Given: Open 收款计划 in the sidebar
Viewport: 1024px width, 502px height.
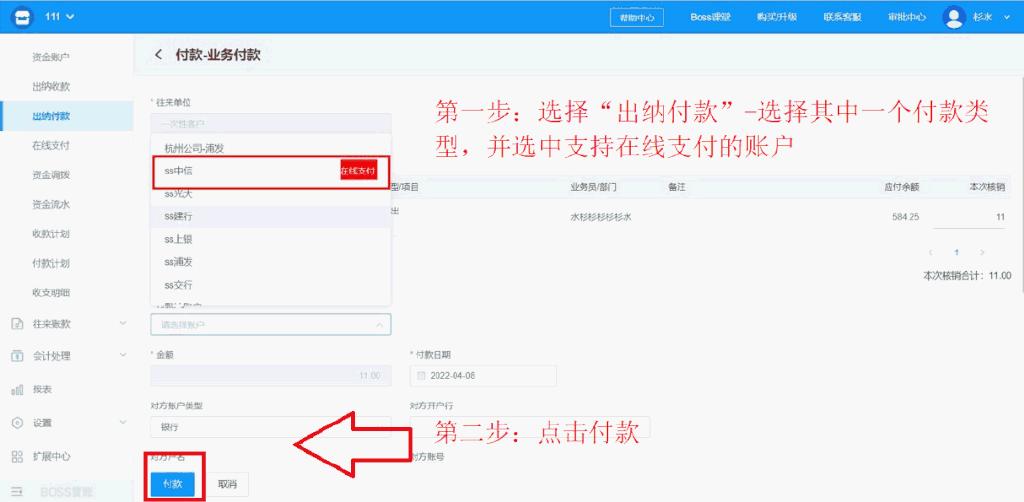Looking at the screenshot, I should [x=51, y=234].
